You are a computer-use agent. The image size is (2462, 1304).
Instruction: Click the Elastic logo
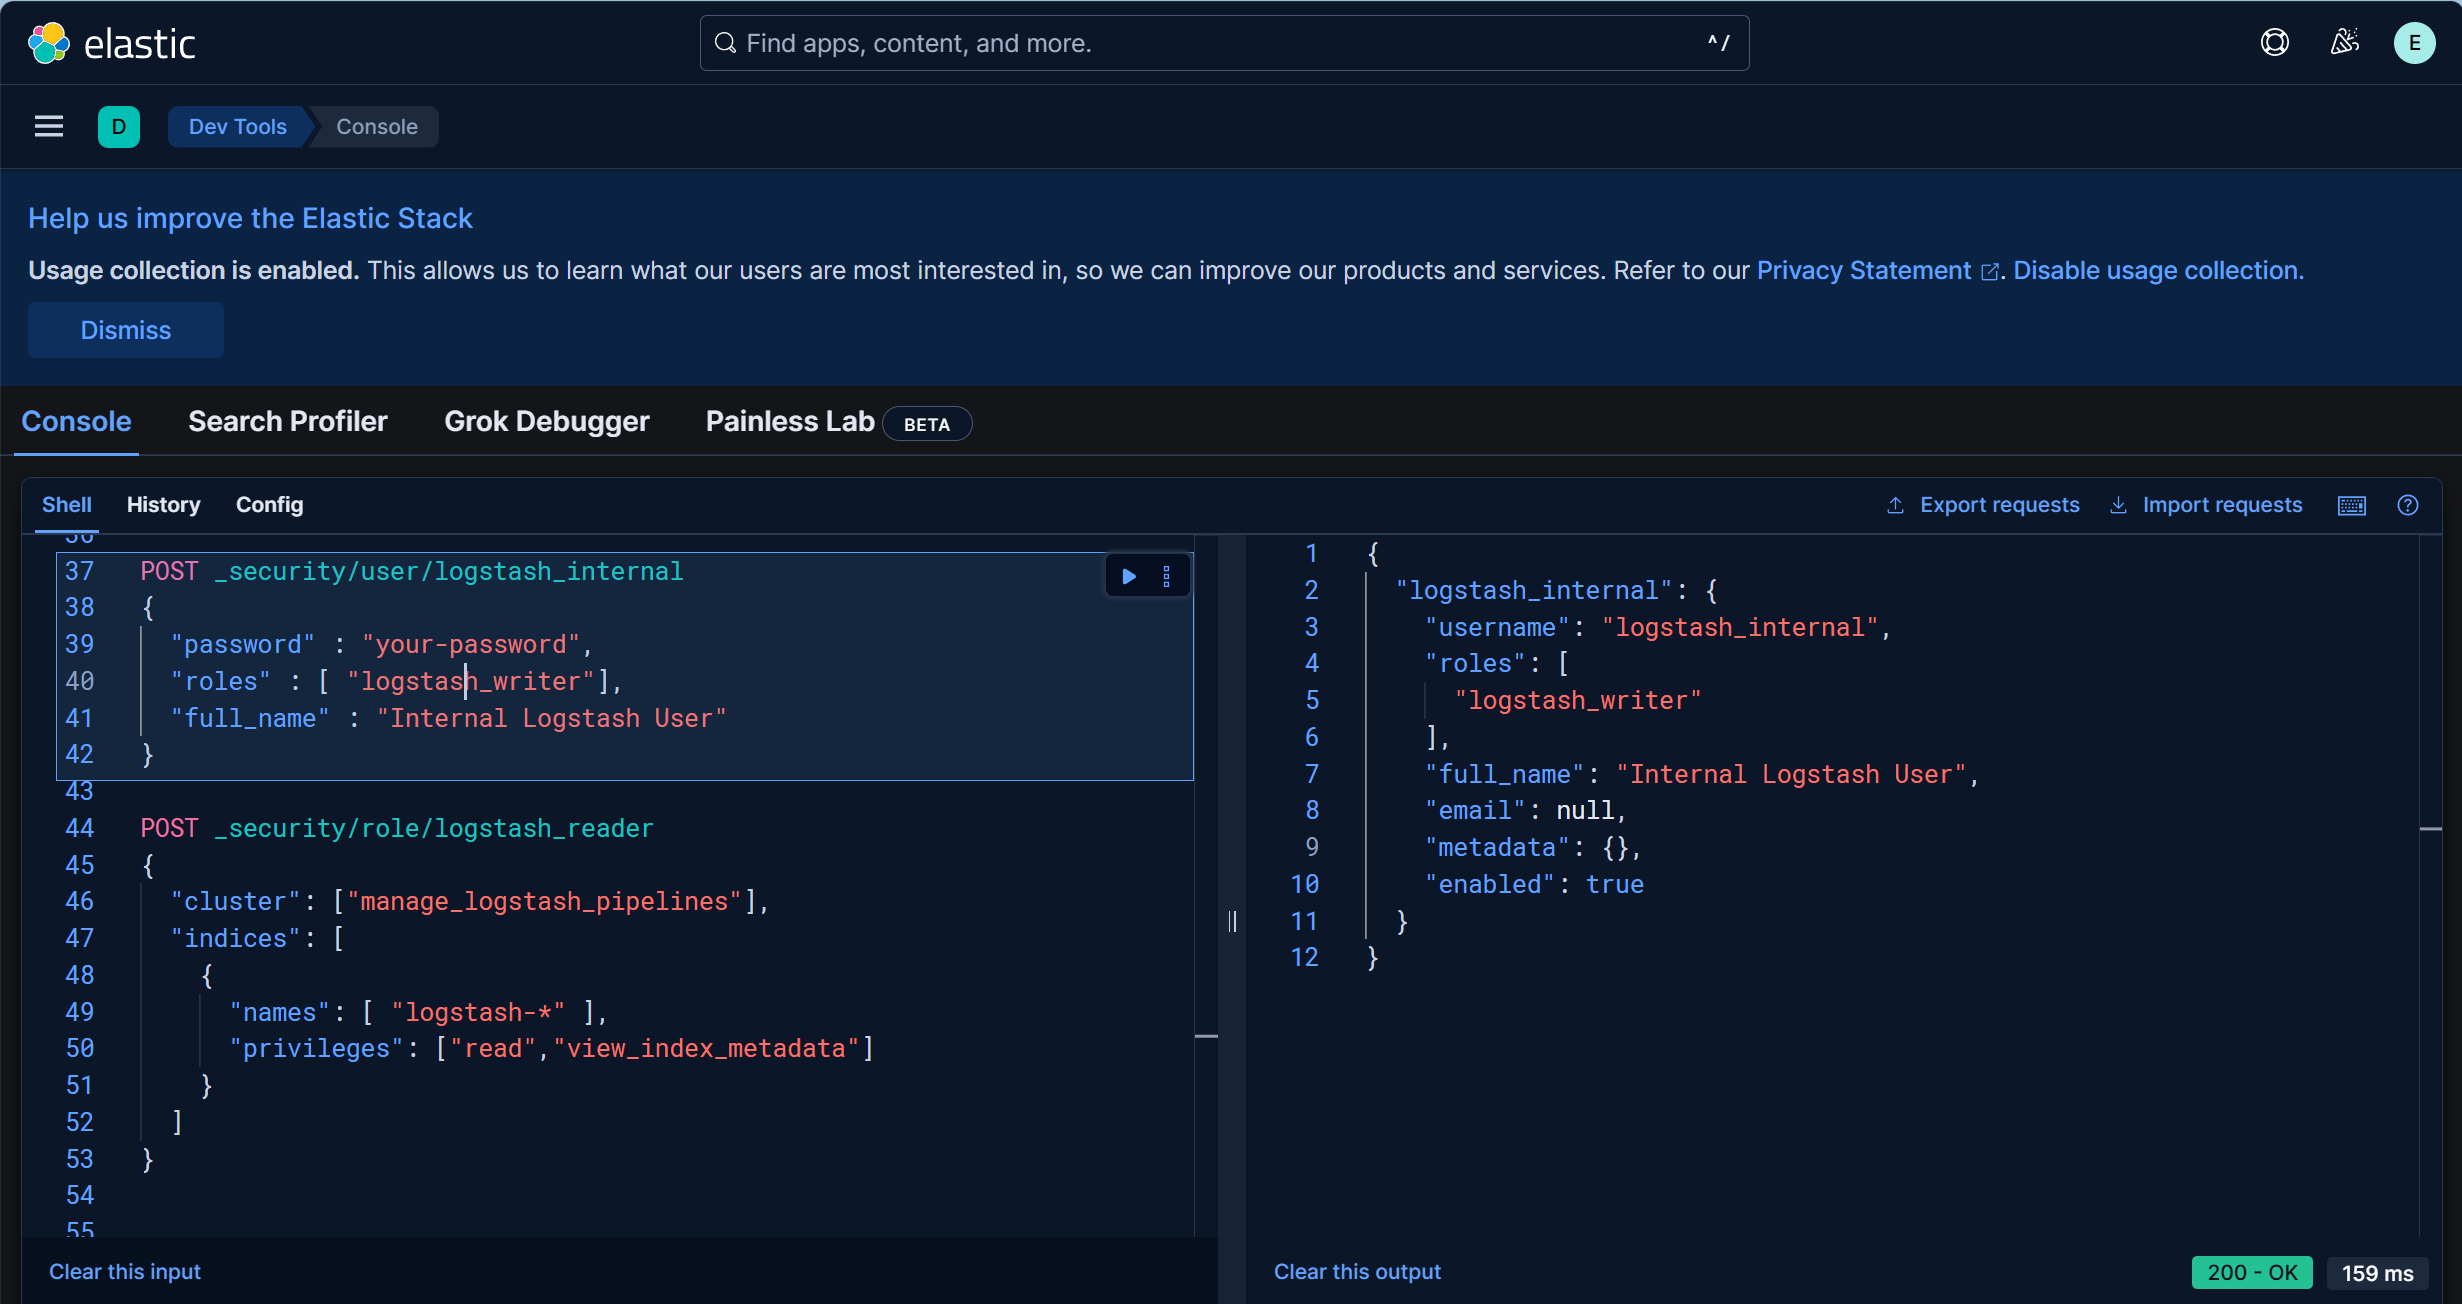111,43
